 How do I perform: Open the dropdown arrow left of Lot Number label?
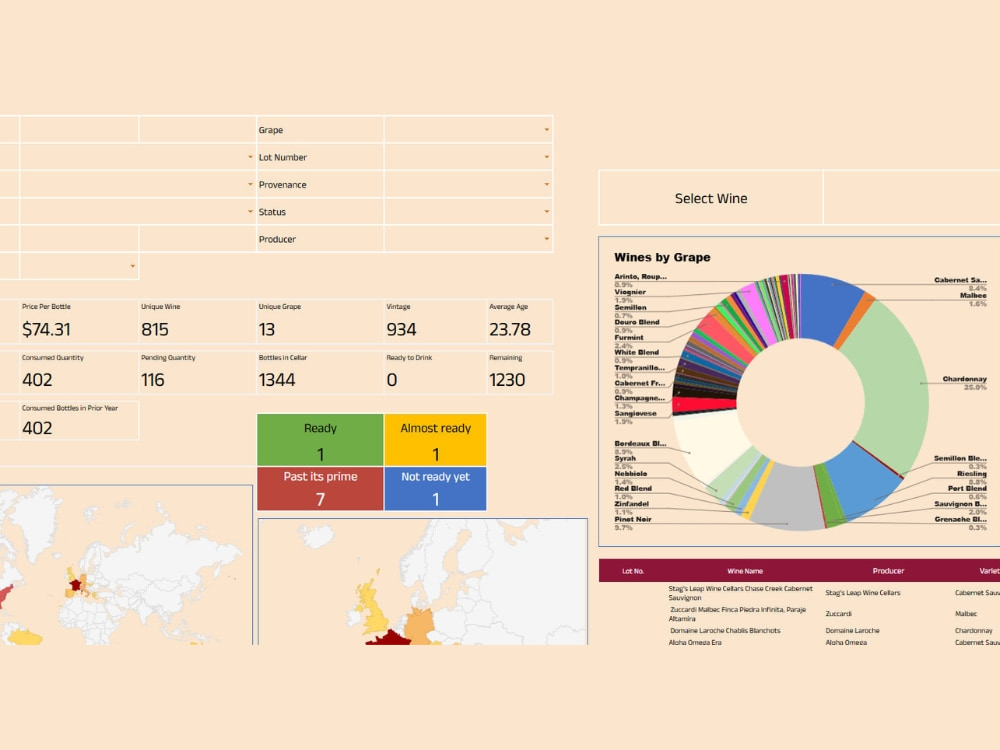click(x=250, y=157)
